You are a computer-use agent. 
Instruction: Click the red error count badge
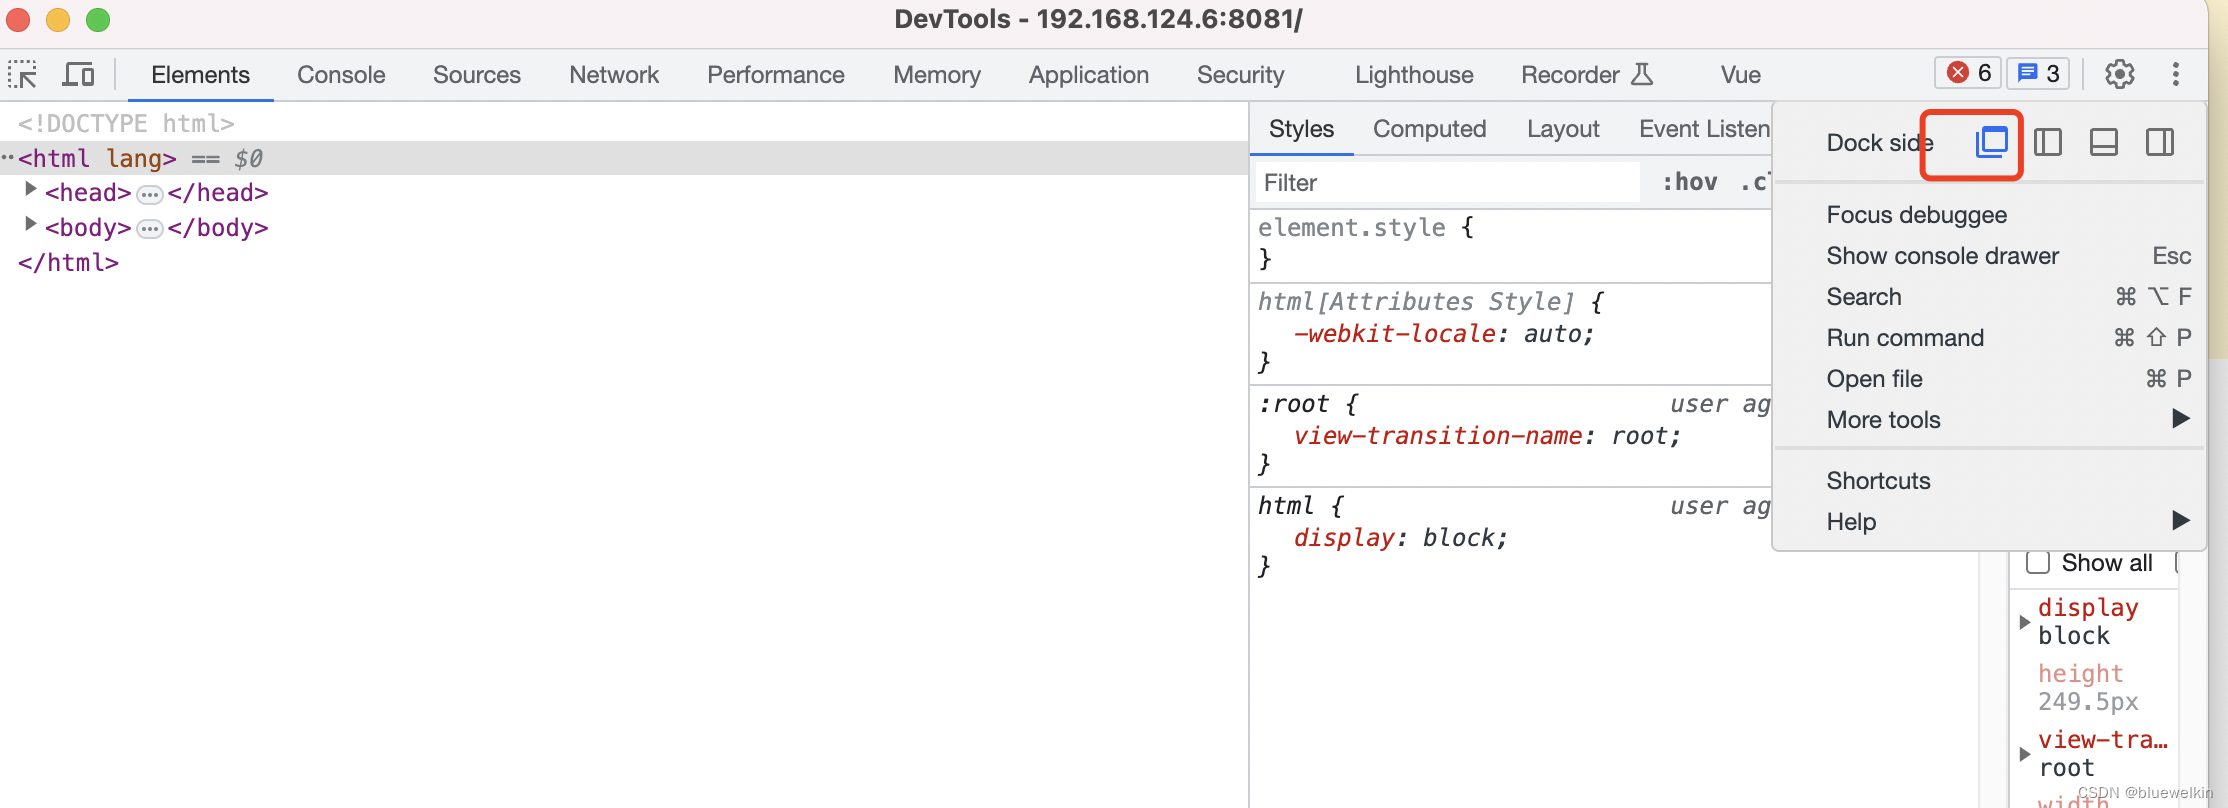(x=1968, y=73)
